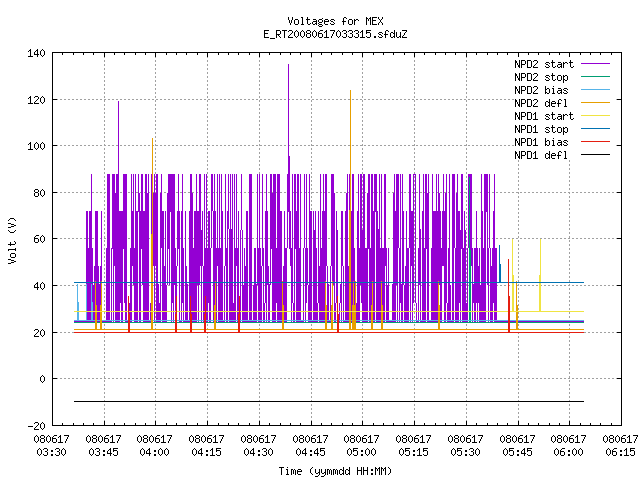Image resolution: width=640 pixels, height=480 pixels.
Task: Click the 'Voltages for MEX' chart title
Action: coord(335,21)
